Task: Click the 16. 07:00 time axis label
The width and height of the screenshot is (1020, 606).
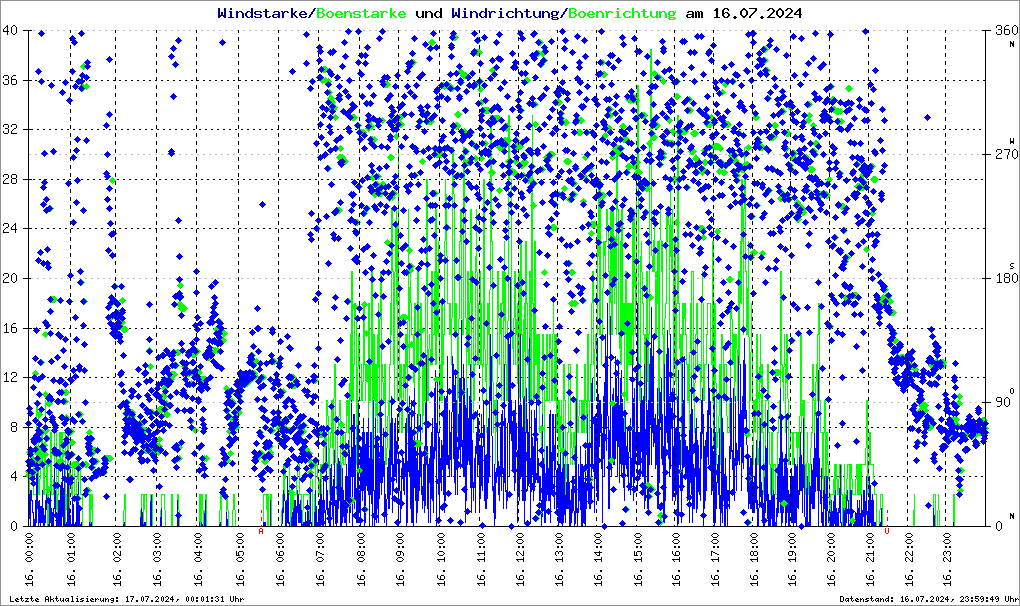Action: tap(319, 559)
